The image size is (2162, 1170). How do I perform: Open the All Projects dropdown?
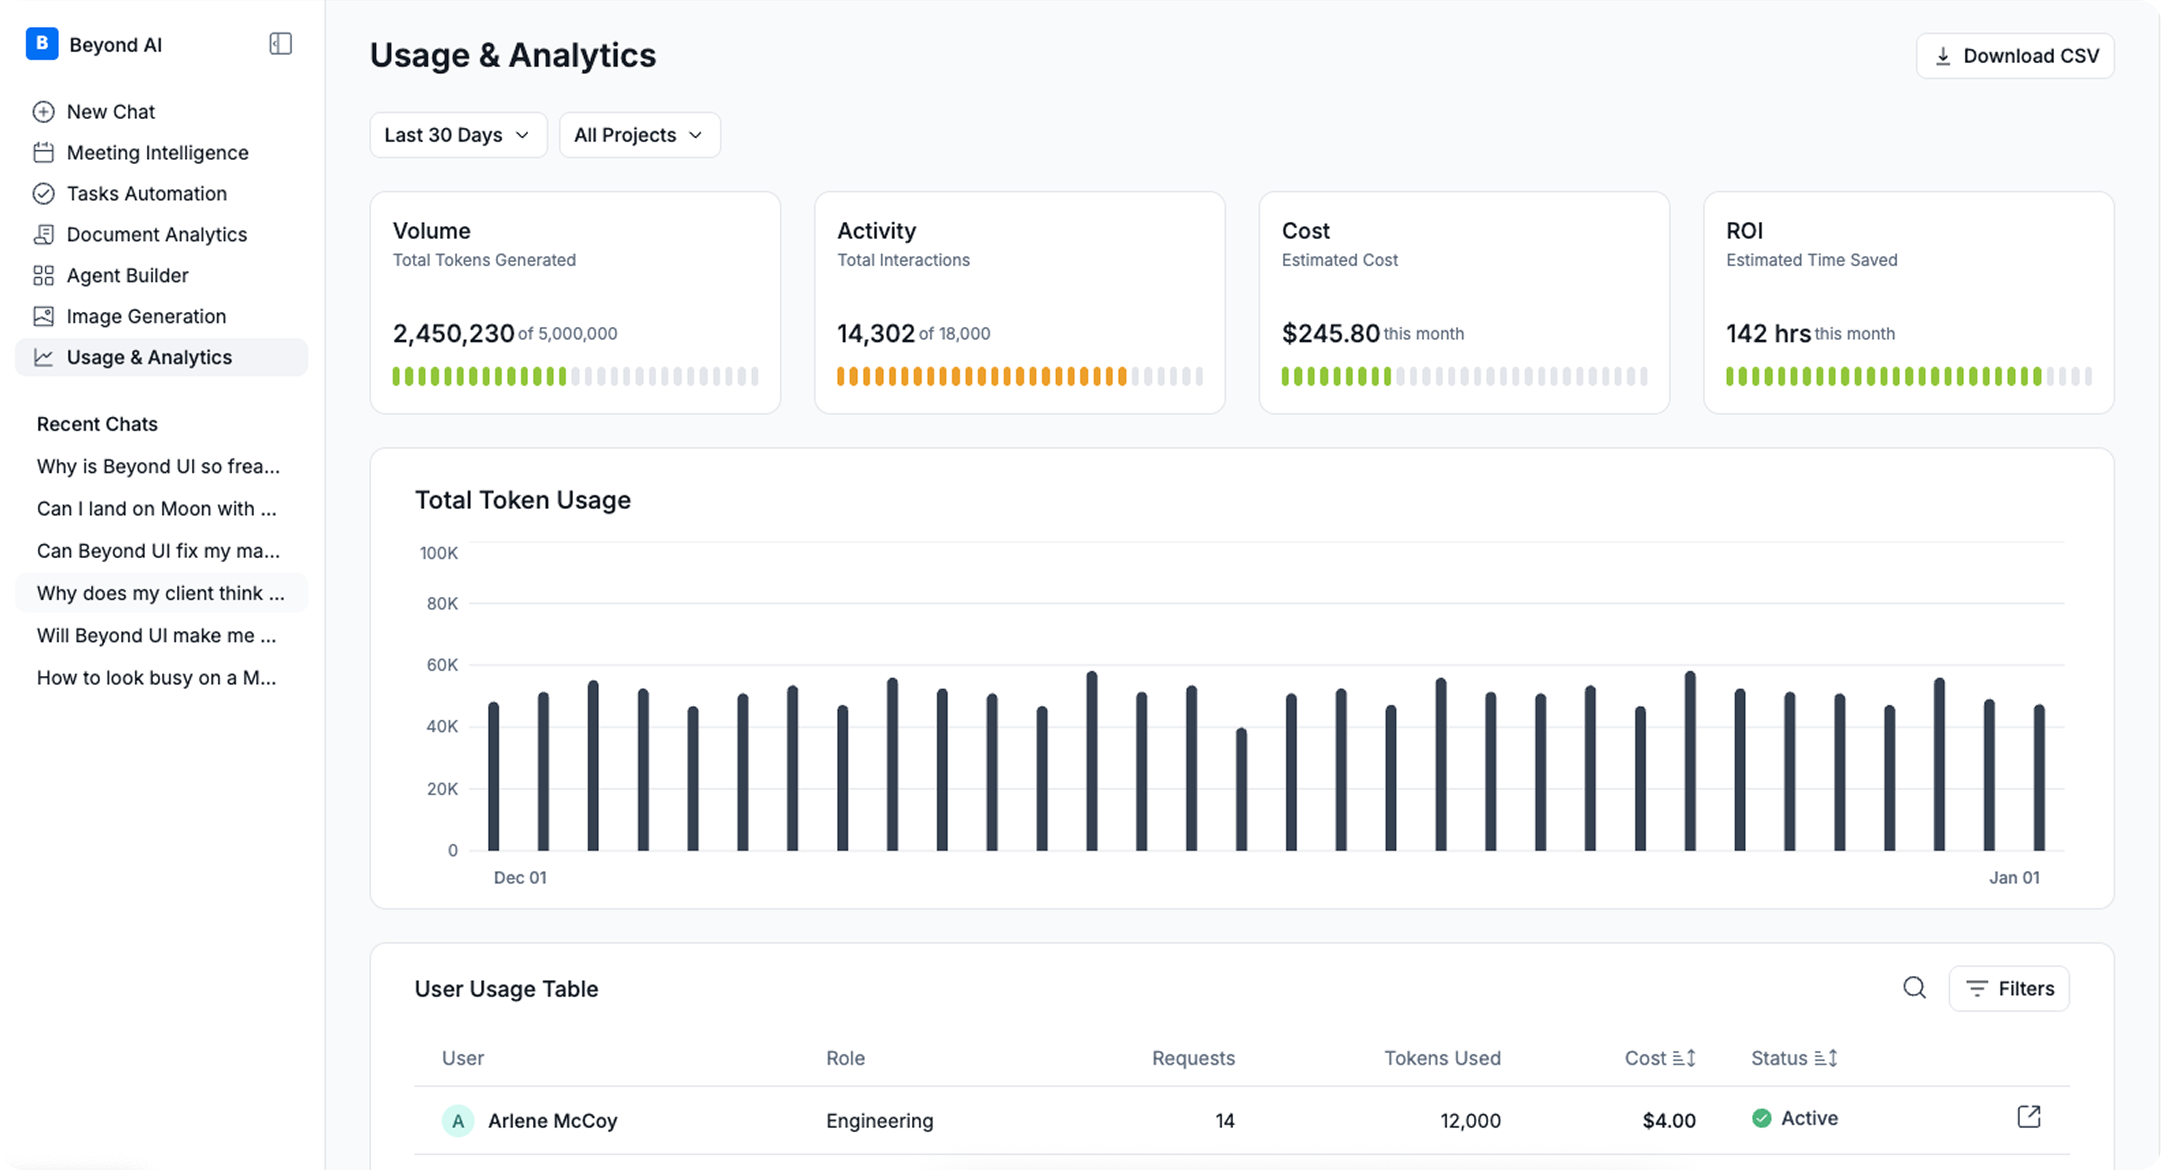point(640,135)
